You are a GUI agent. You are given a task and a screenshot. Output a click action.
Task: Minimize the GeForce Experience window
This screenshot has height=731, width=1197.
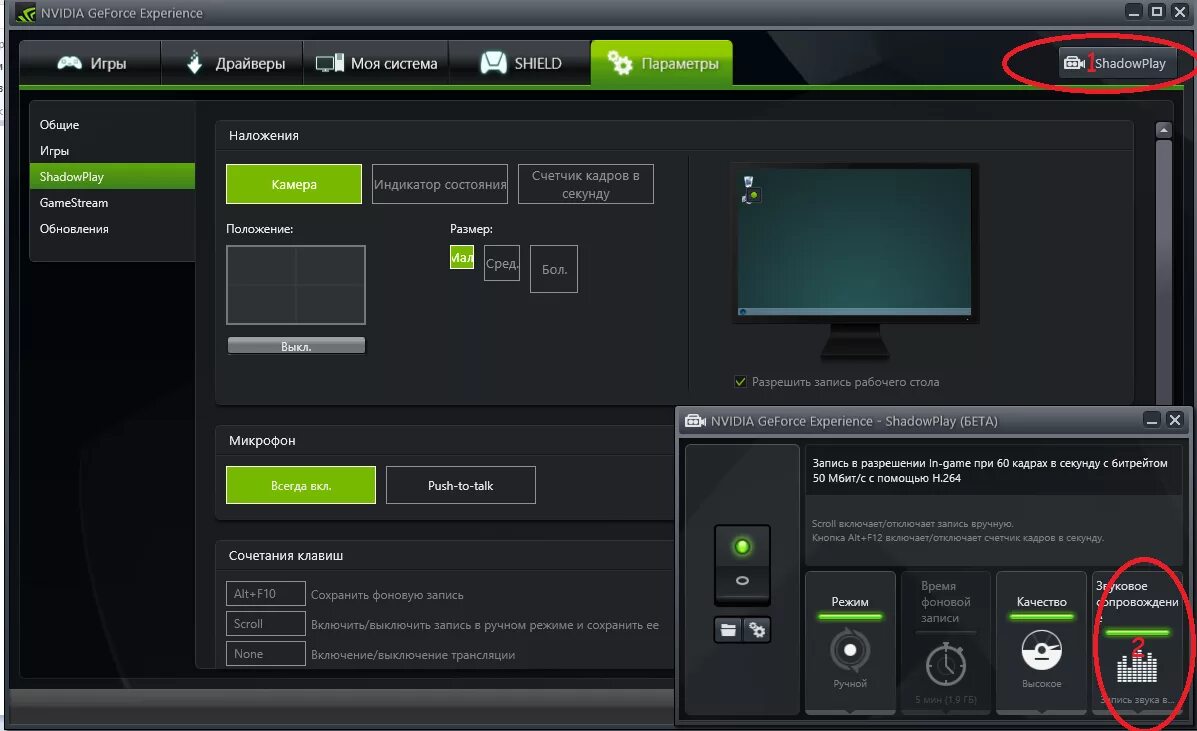click(1134, 11)
